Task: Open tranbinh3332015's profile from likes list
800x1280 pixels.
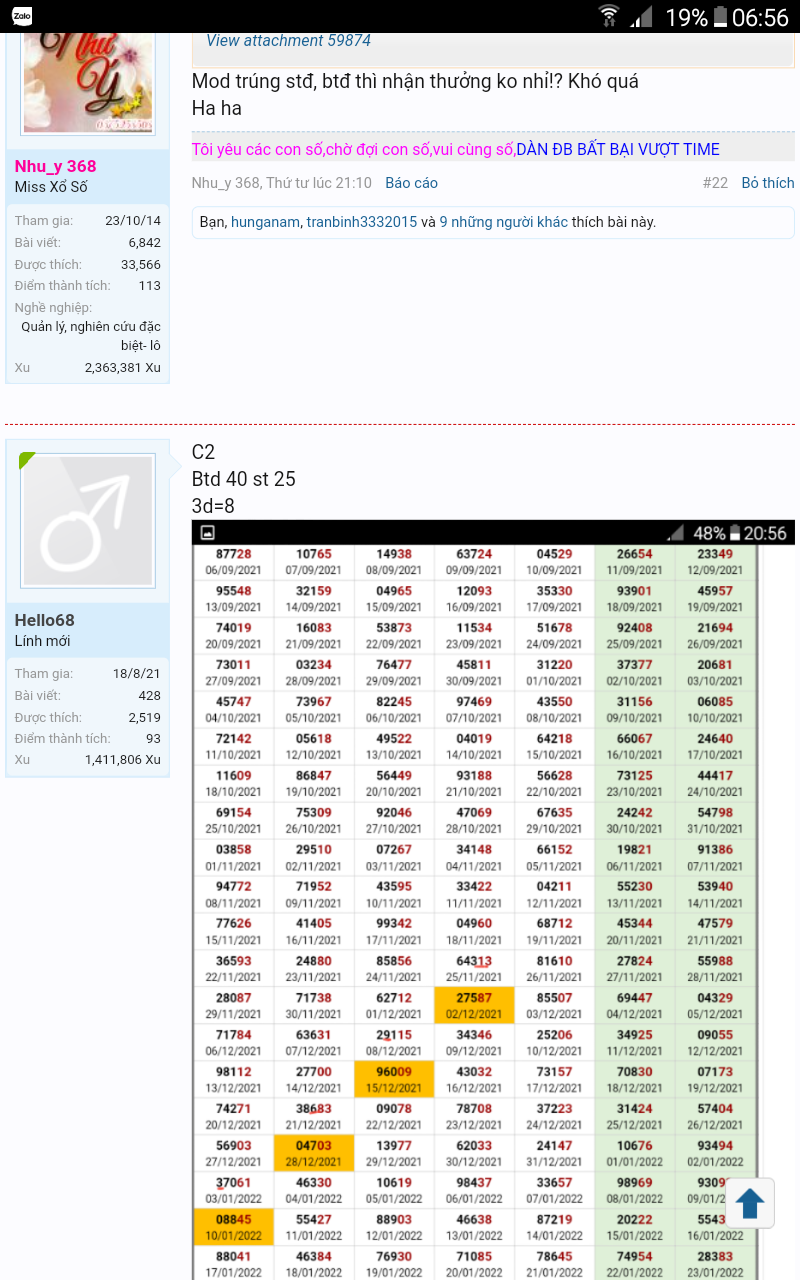Action: tap(361, 222)
